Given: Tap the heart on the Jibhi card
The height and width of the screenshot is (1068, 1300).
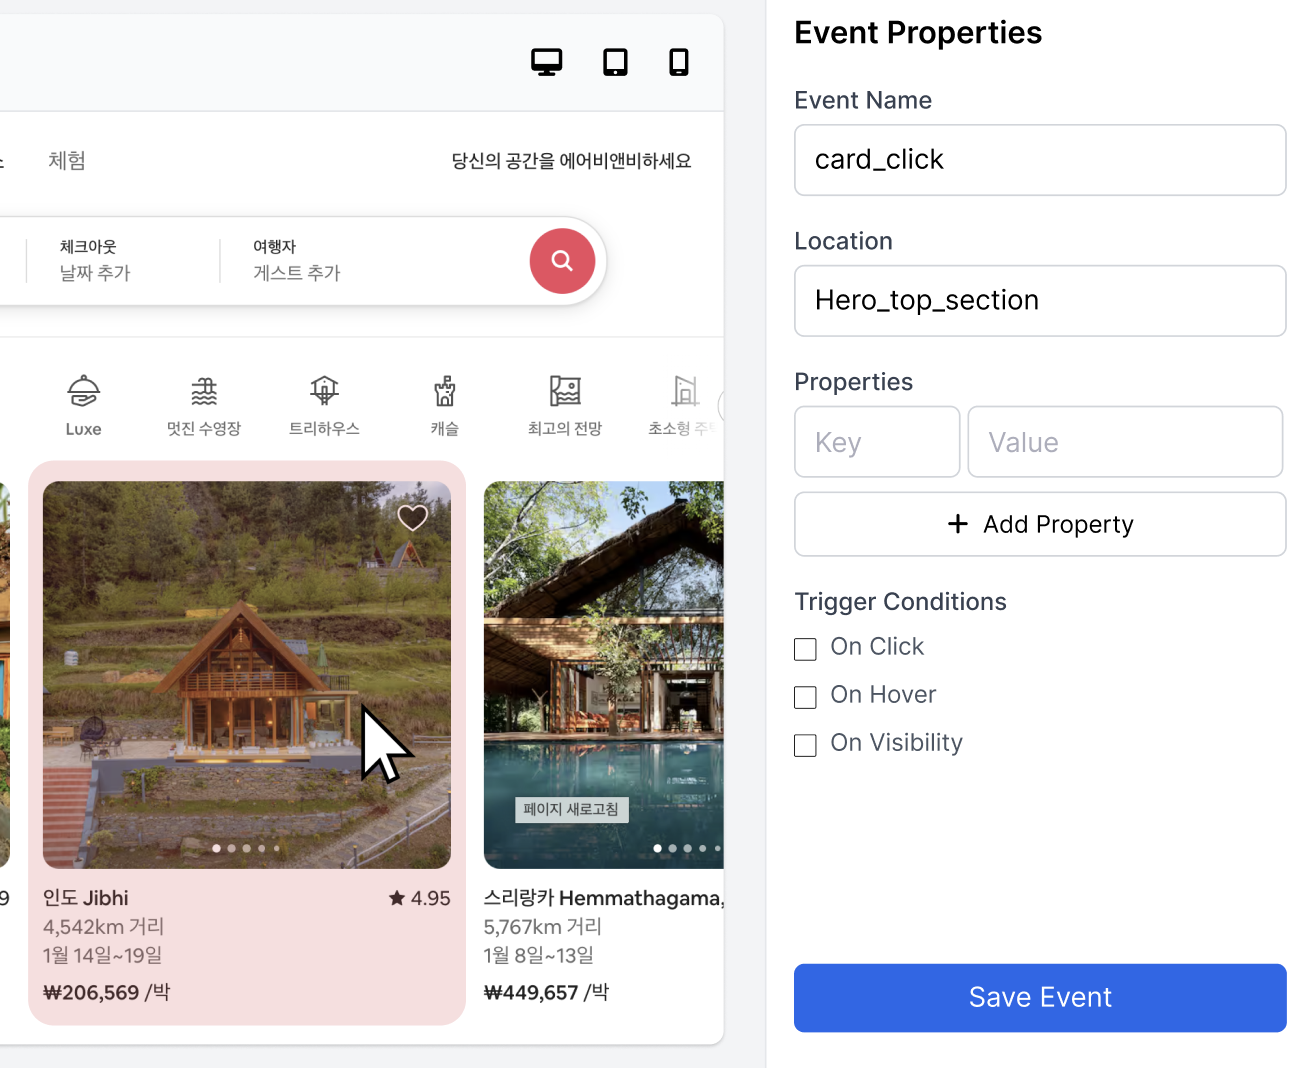Looking at the screenshot, I should [412, 517].
